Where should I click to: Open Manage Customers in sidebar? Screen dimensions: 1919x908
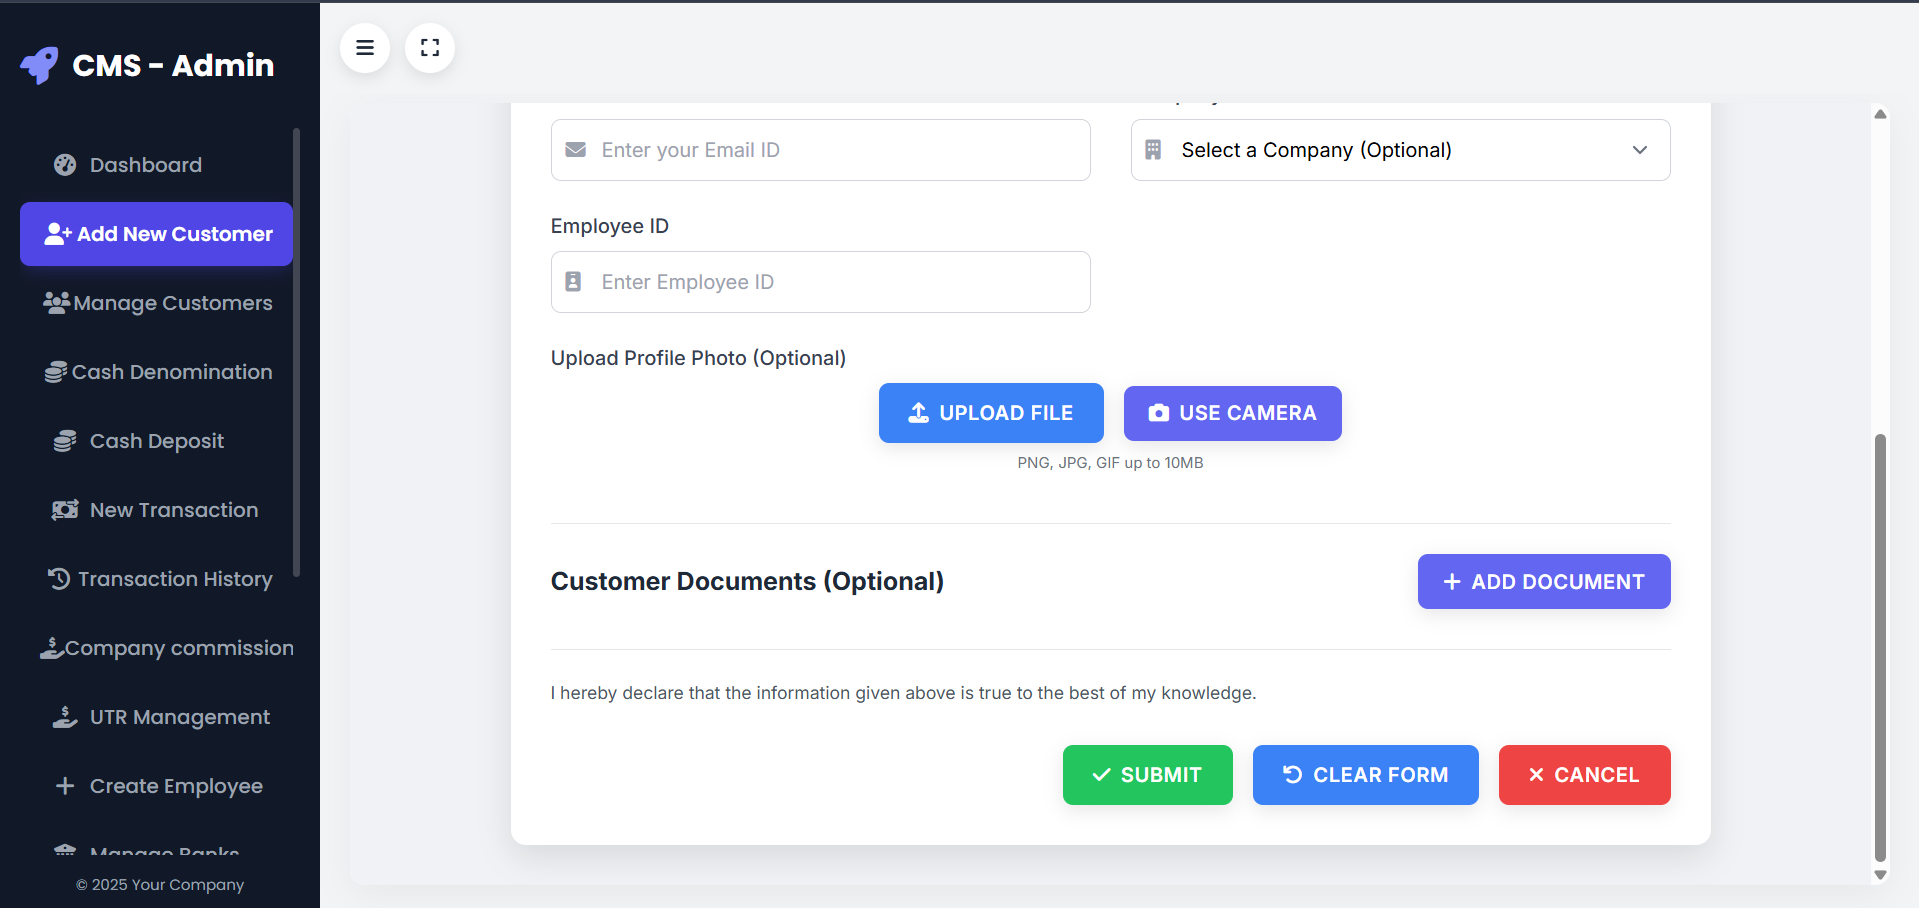click(x=158, y=303)
